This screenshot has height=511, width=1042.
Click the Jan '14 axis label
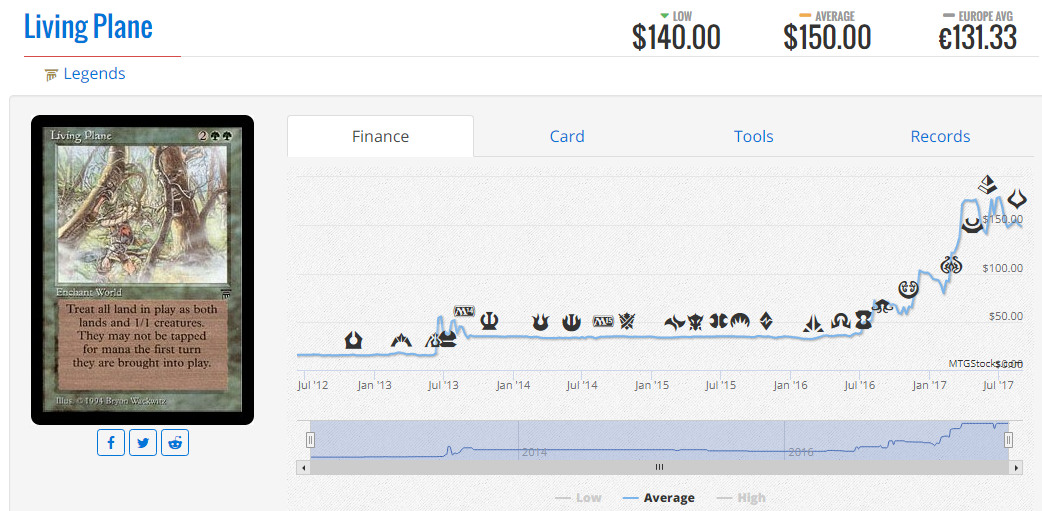coord(513,385)
